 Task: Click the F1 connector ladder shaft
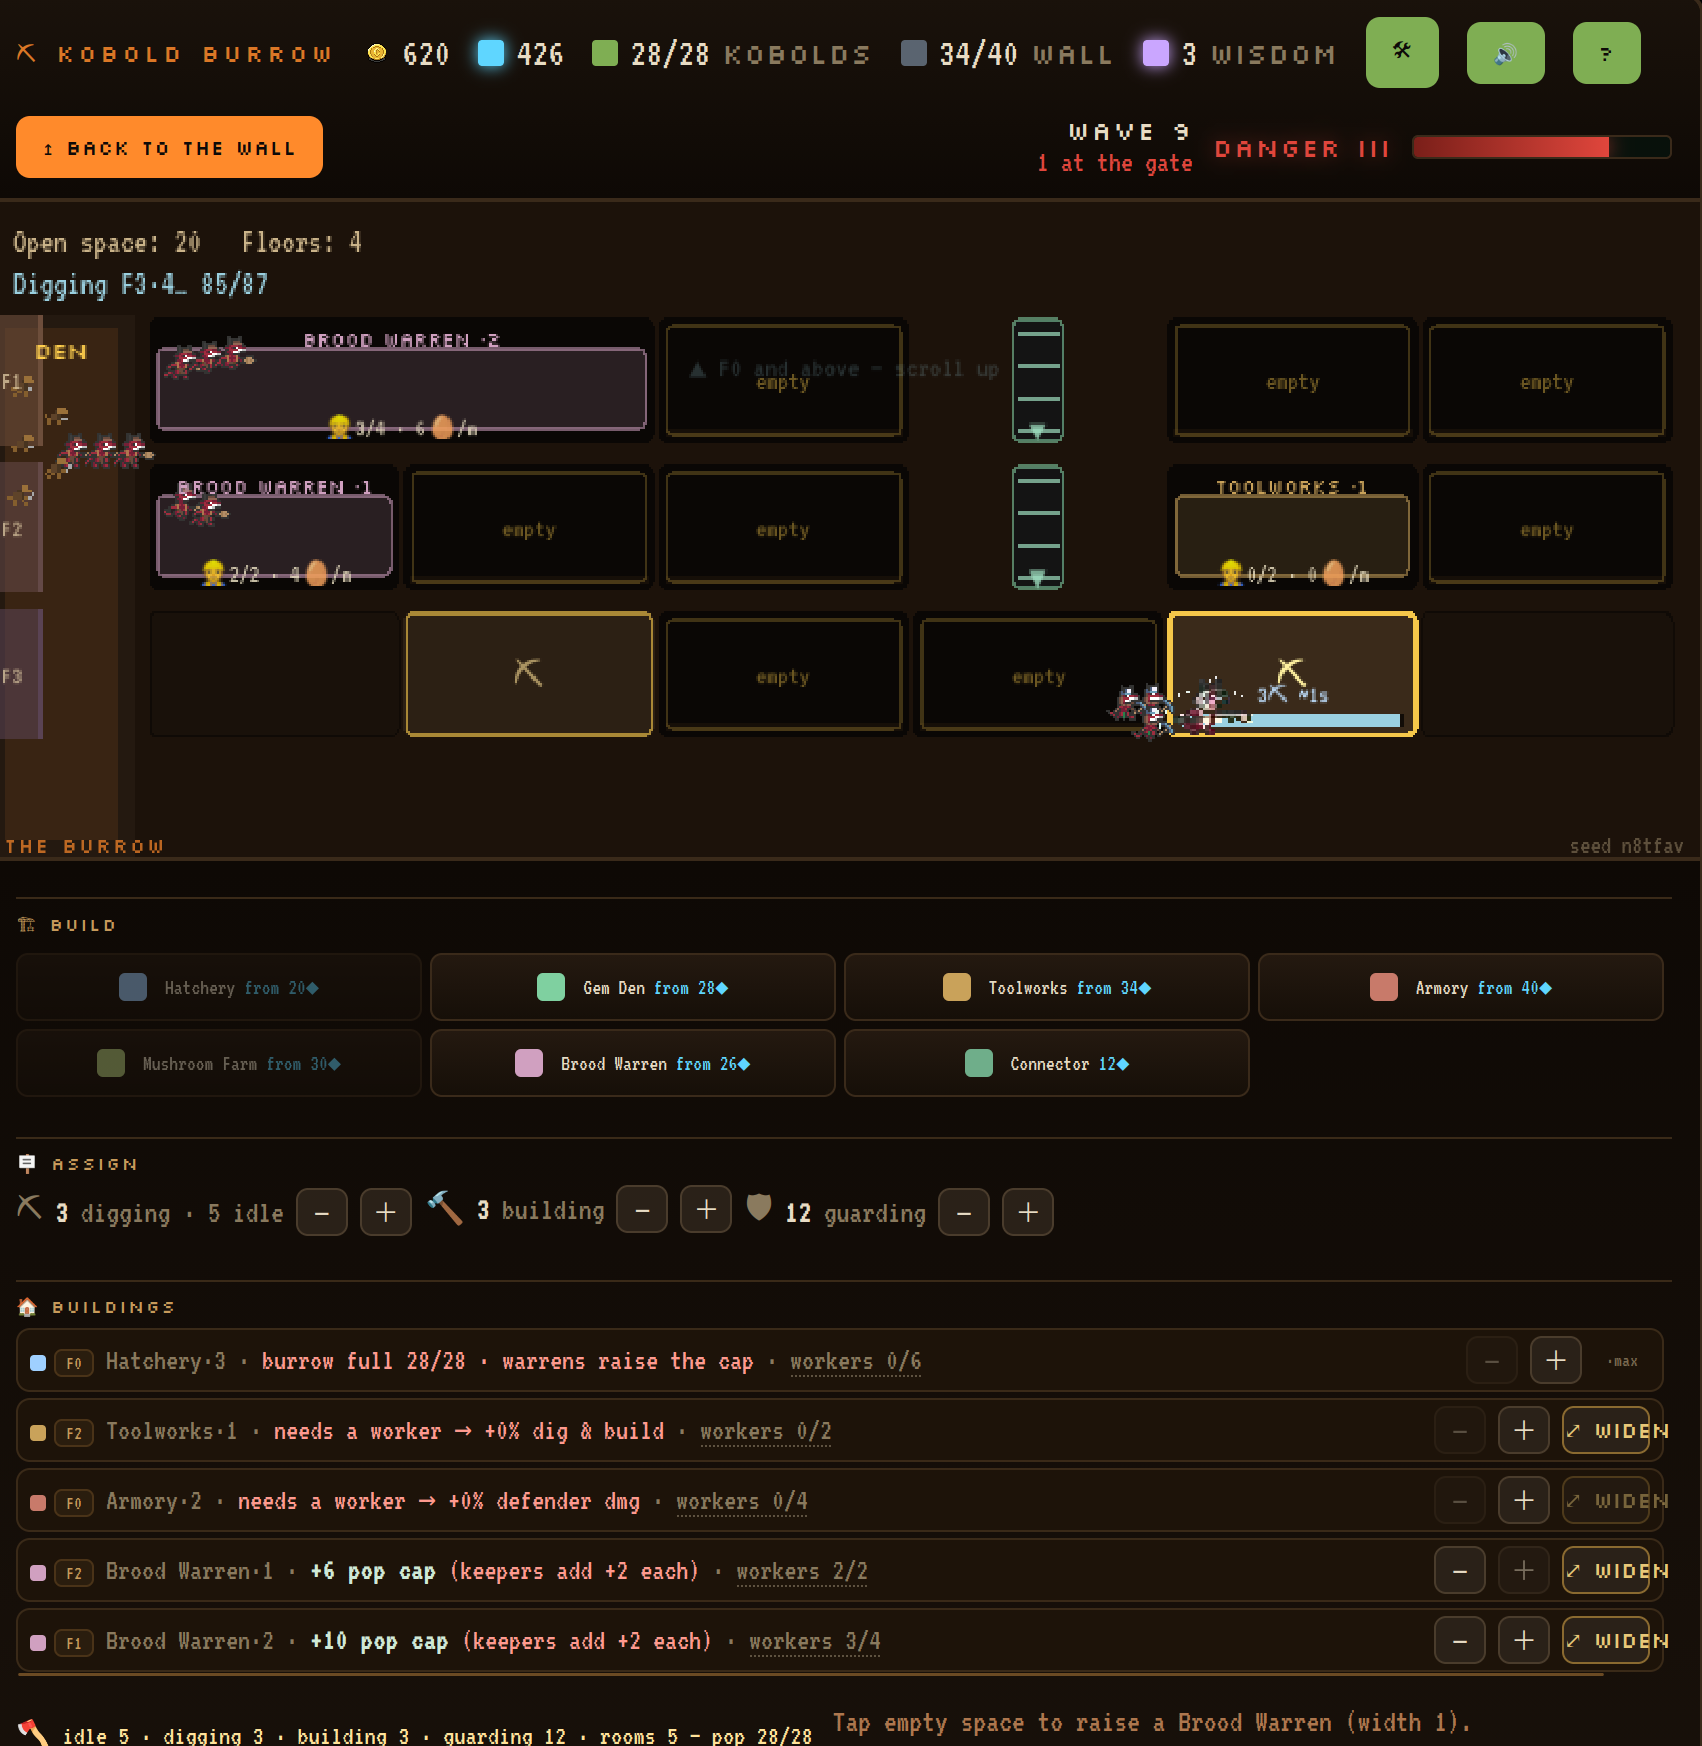1038,380
